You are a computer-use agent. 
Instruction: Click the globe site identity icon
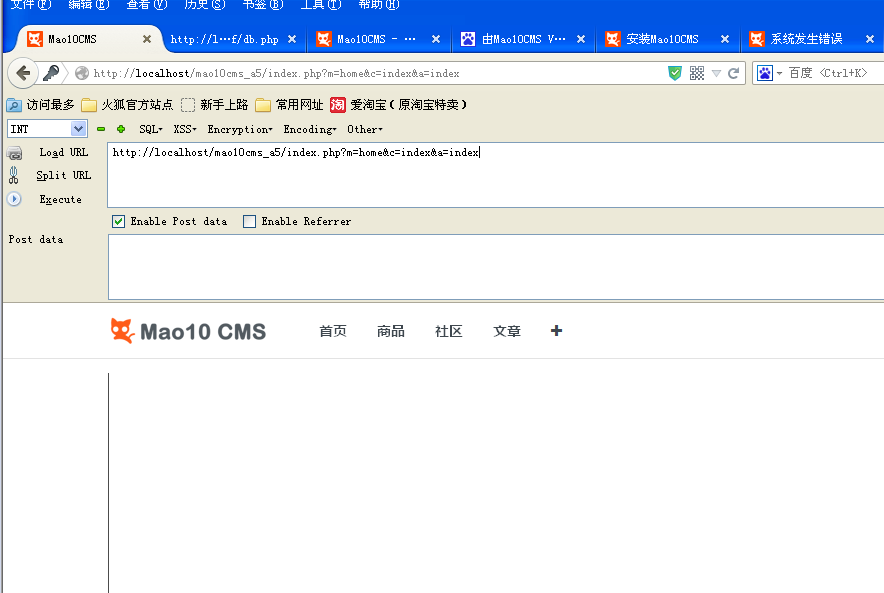pos(82,73)
